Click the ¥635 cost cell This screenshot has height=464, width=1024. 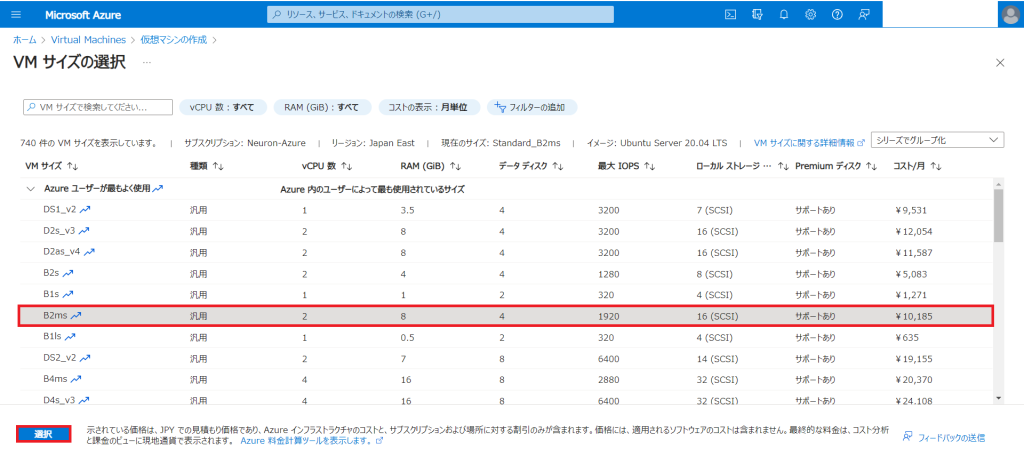coord(906,337)
